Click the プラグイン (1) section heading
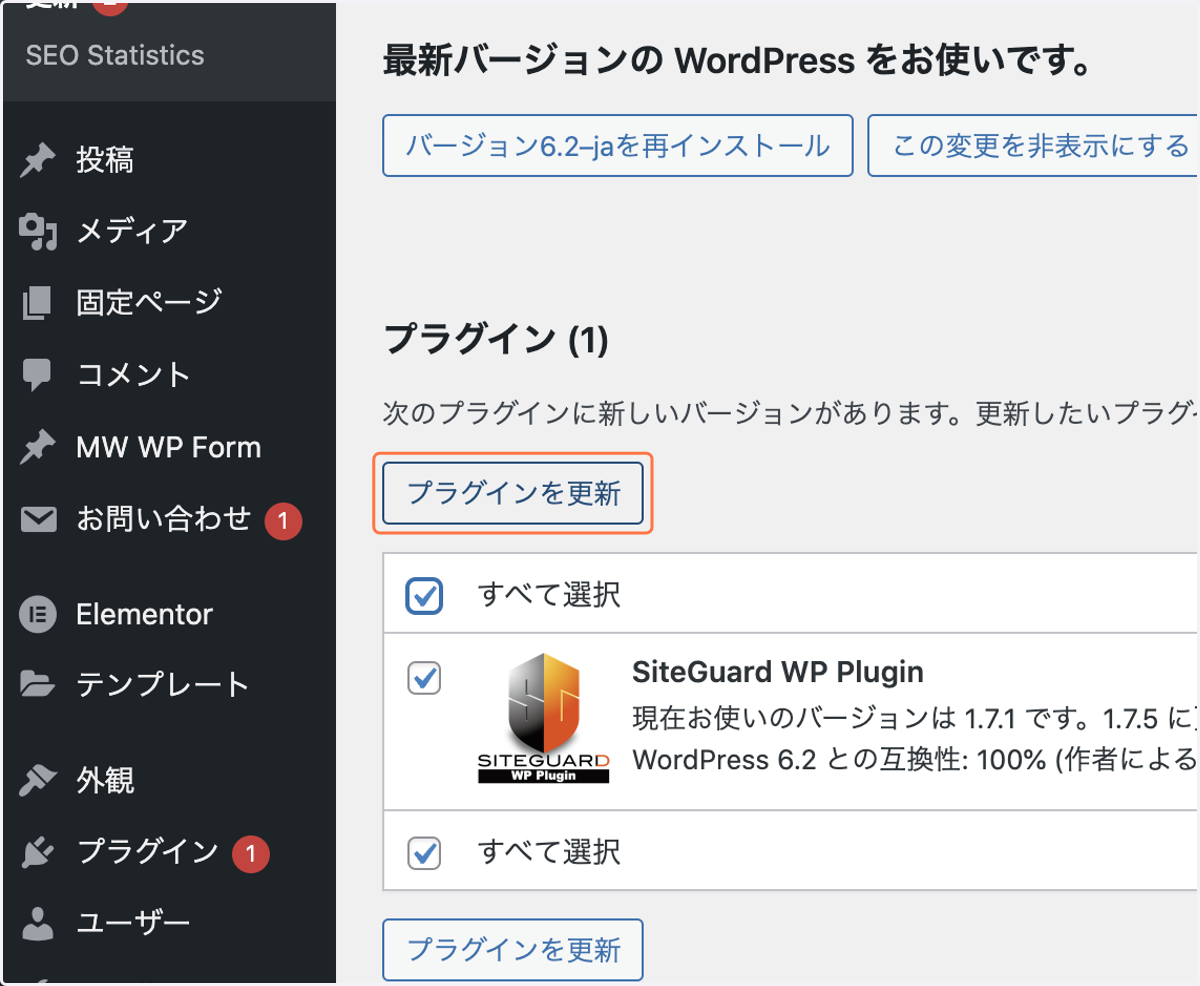Viewport: 1200px width, 986px height. [496, 340]
